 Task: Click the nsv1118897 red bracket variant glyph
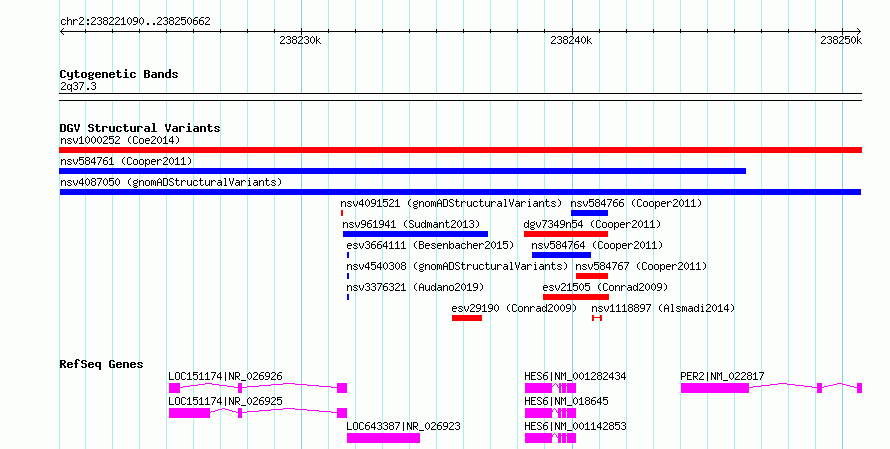pyautogui.click(x=597, y=318)
